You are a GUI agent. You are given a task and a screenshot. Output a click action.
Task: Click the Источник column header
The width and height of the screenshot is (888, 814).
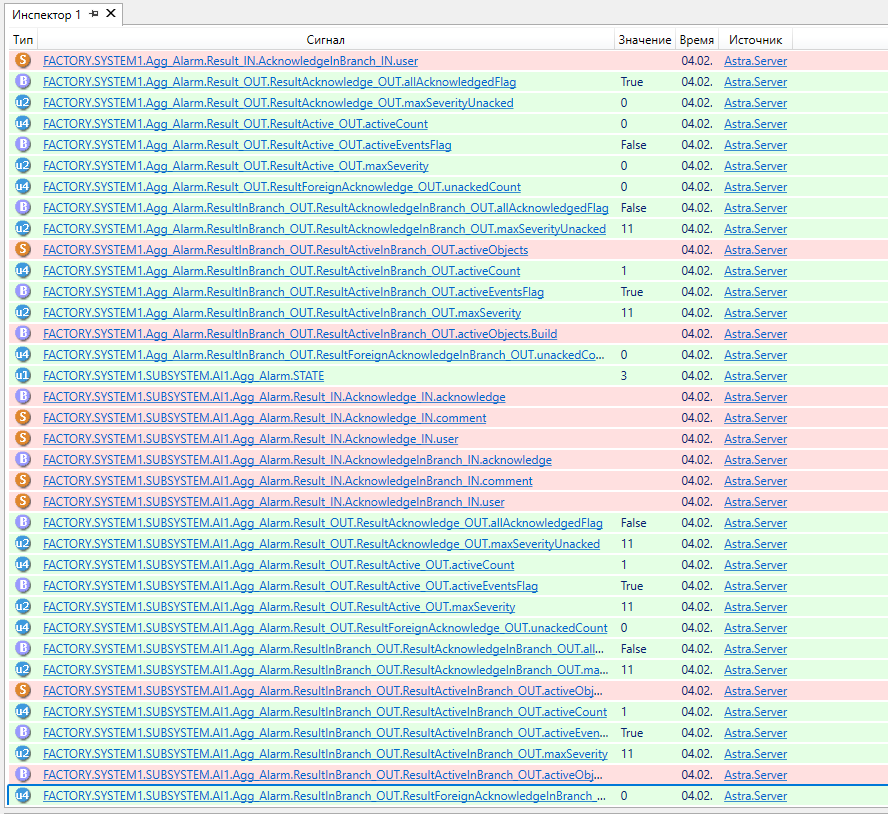click(x=755, y=40)
